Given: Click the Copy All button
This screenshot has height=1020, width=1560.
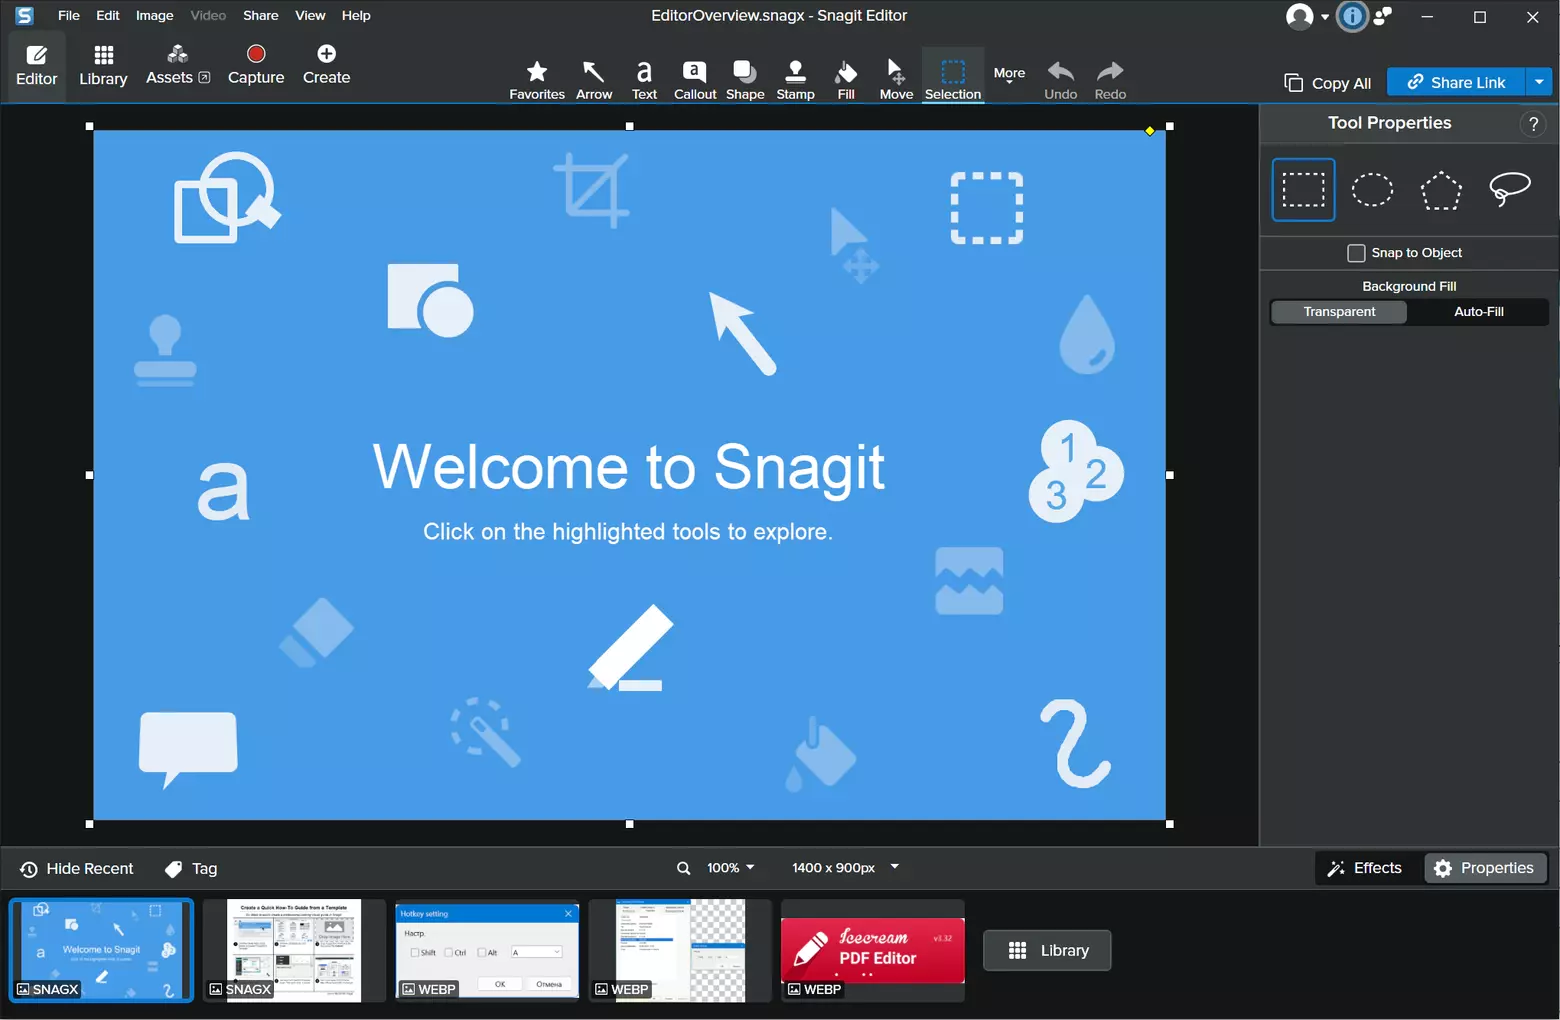Looking at the screenshot, I should pyautogui.click(x=1327, y=83).
